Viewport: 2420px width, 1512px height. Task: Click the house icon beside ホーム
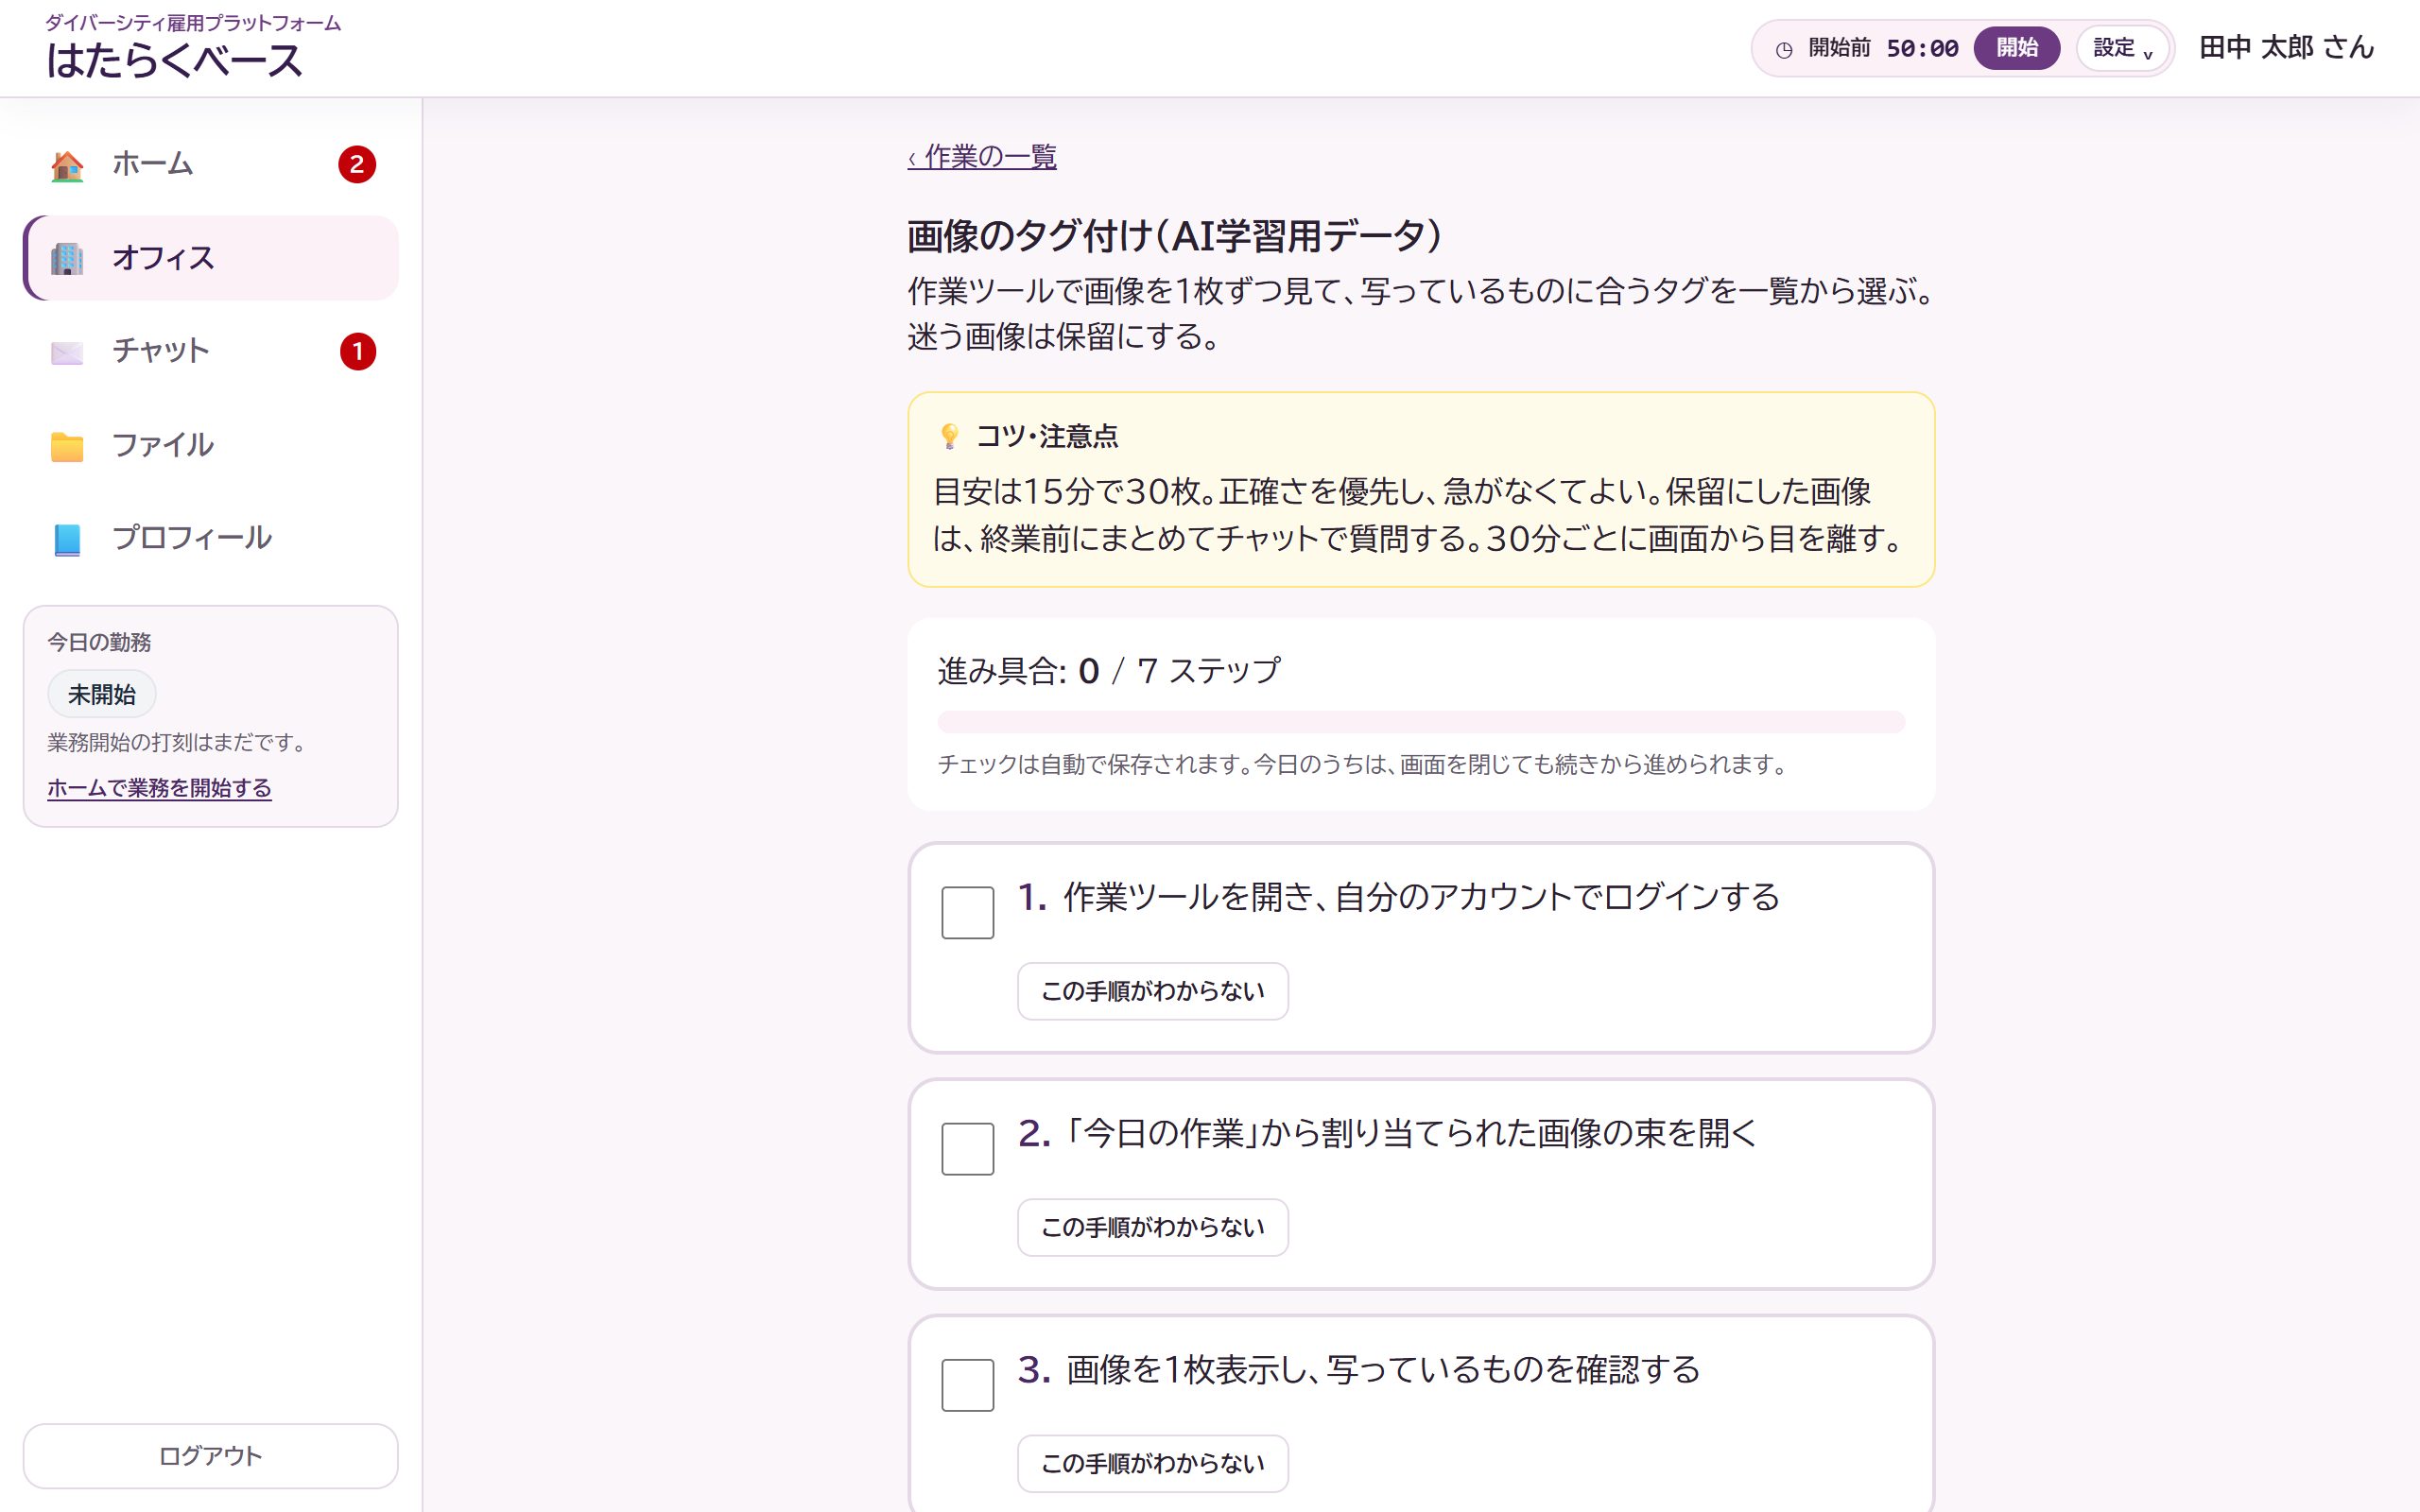click(67, 165)
